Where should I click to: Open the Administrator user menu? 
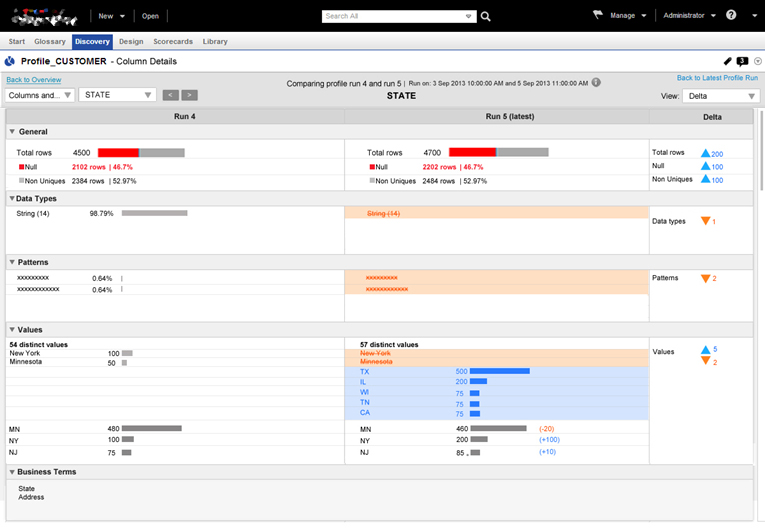point(689,16)
